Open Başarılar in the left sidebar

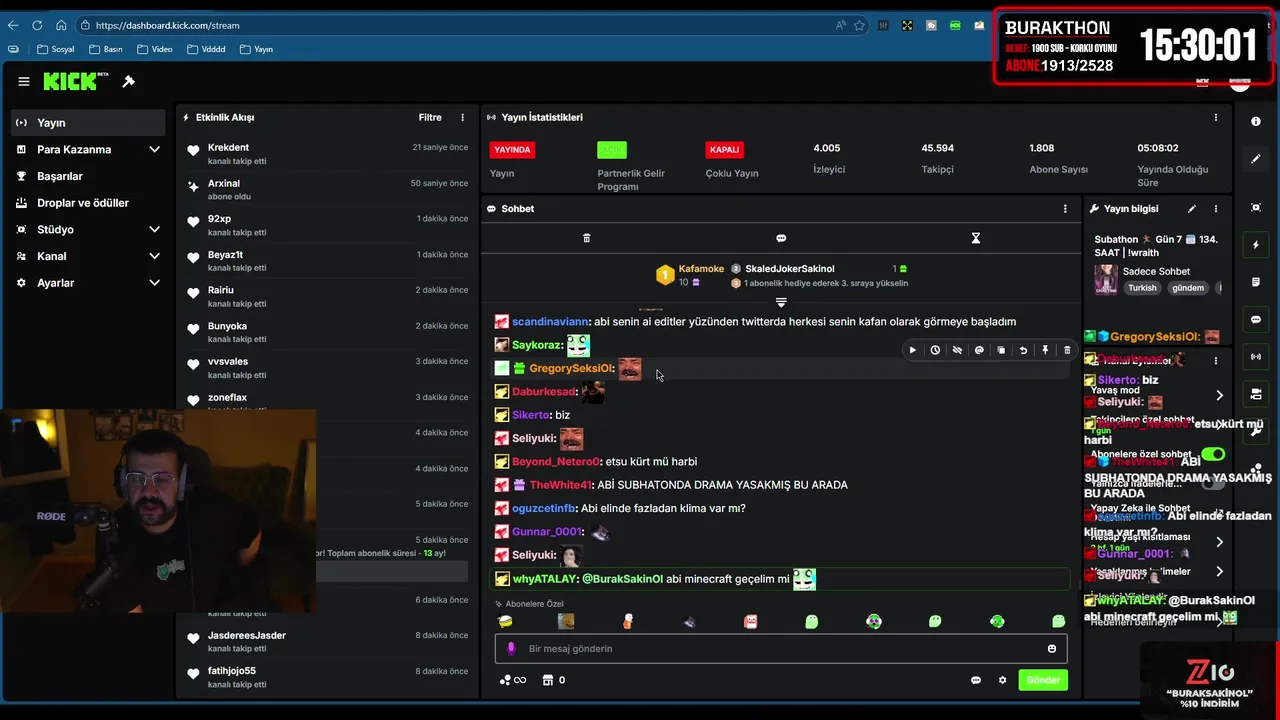click(x=88, y=176)
